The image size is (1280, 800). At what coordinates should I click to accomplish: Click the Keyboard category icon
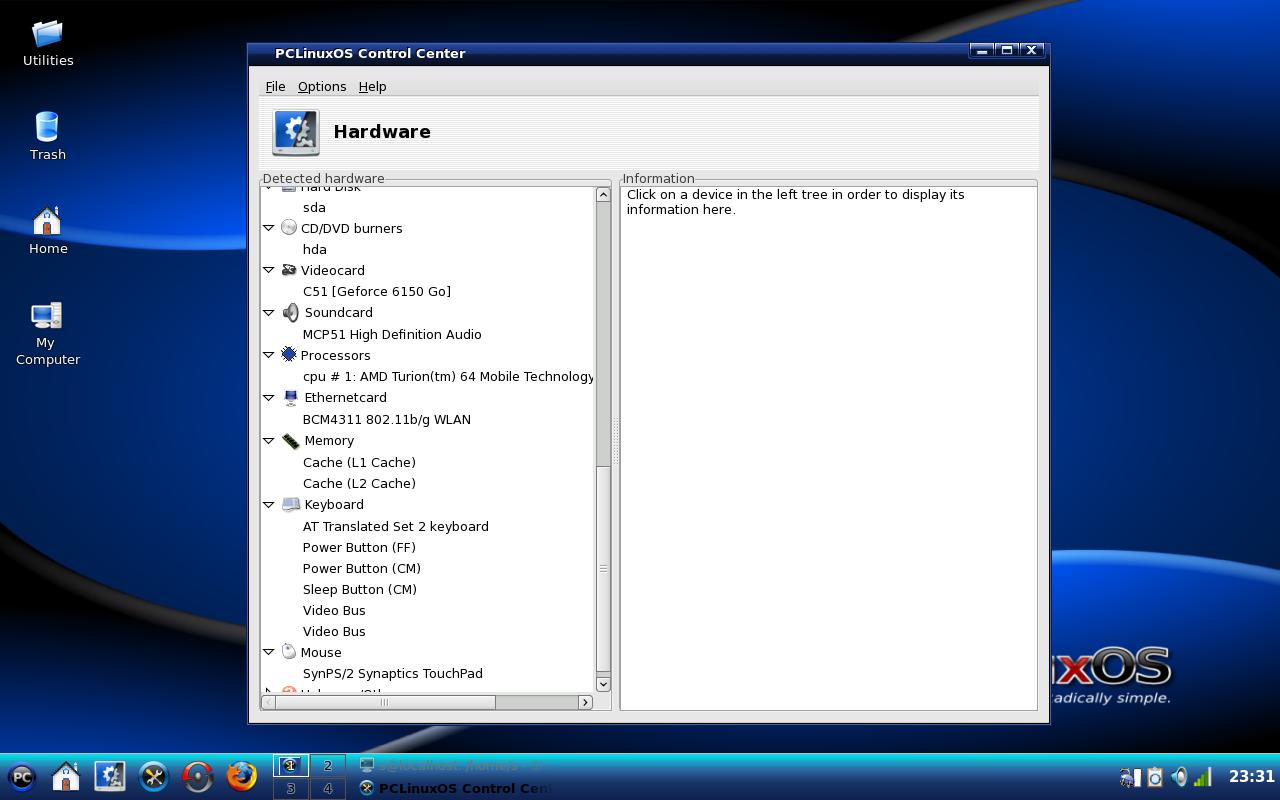(290, 504)
